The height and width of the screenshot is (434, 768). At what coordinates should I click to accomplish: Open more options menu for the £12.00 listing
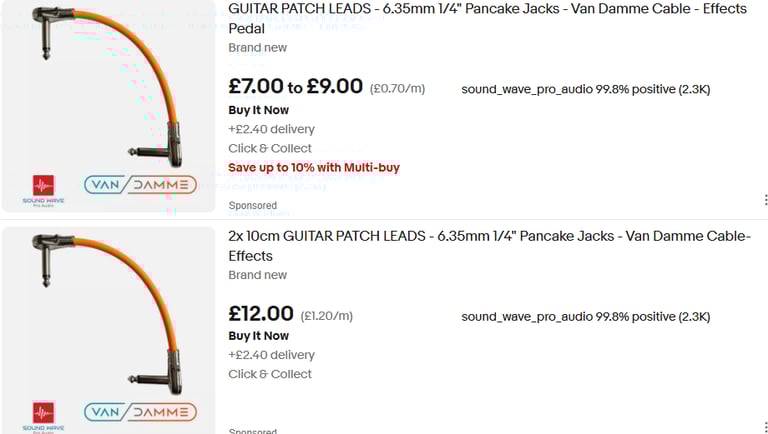tap(765, 426)
